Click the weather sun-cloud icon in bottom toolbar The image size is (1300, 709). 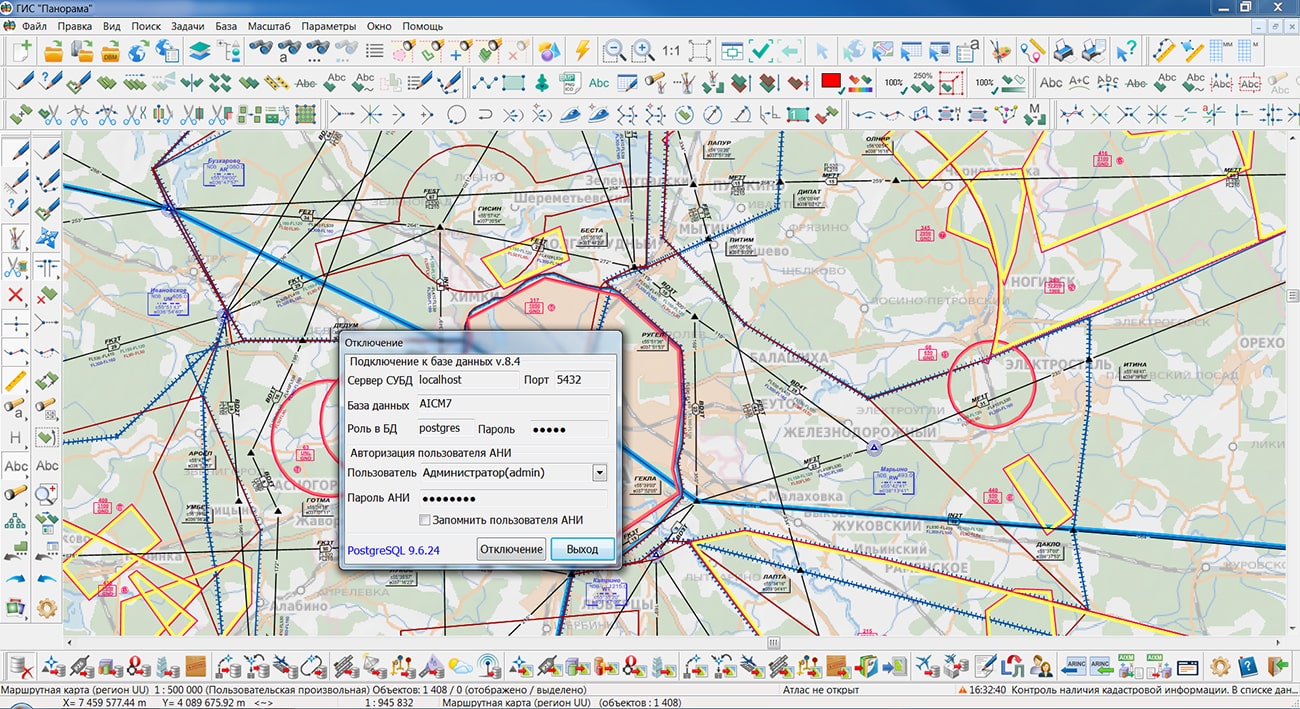point(461,666)
